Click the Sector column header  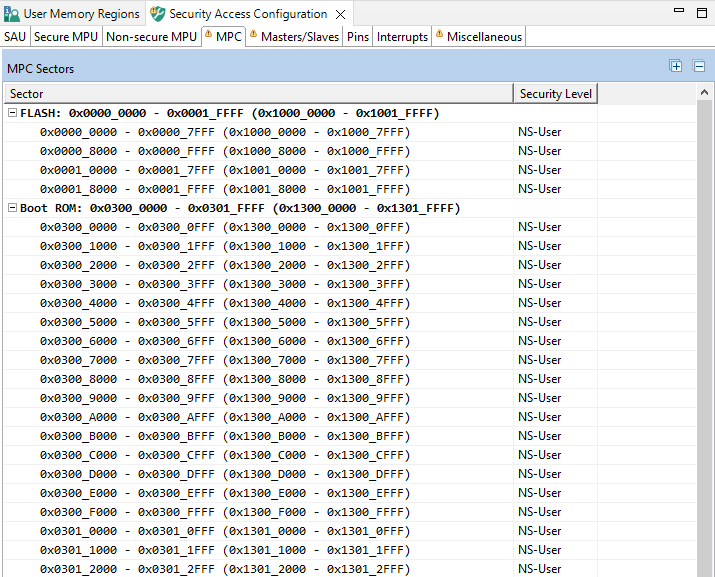pyautogui.click(x=27, y=93)
